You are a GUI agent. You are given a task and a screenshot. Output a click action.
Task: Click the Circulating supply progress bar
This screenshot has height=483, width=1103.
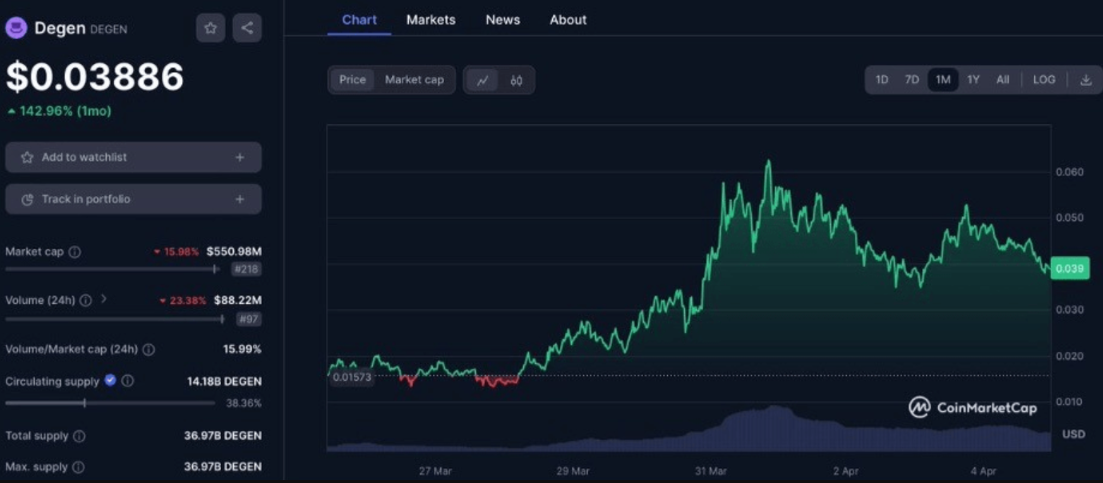click(110, 403)
